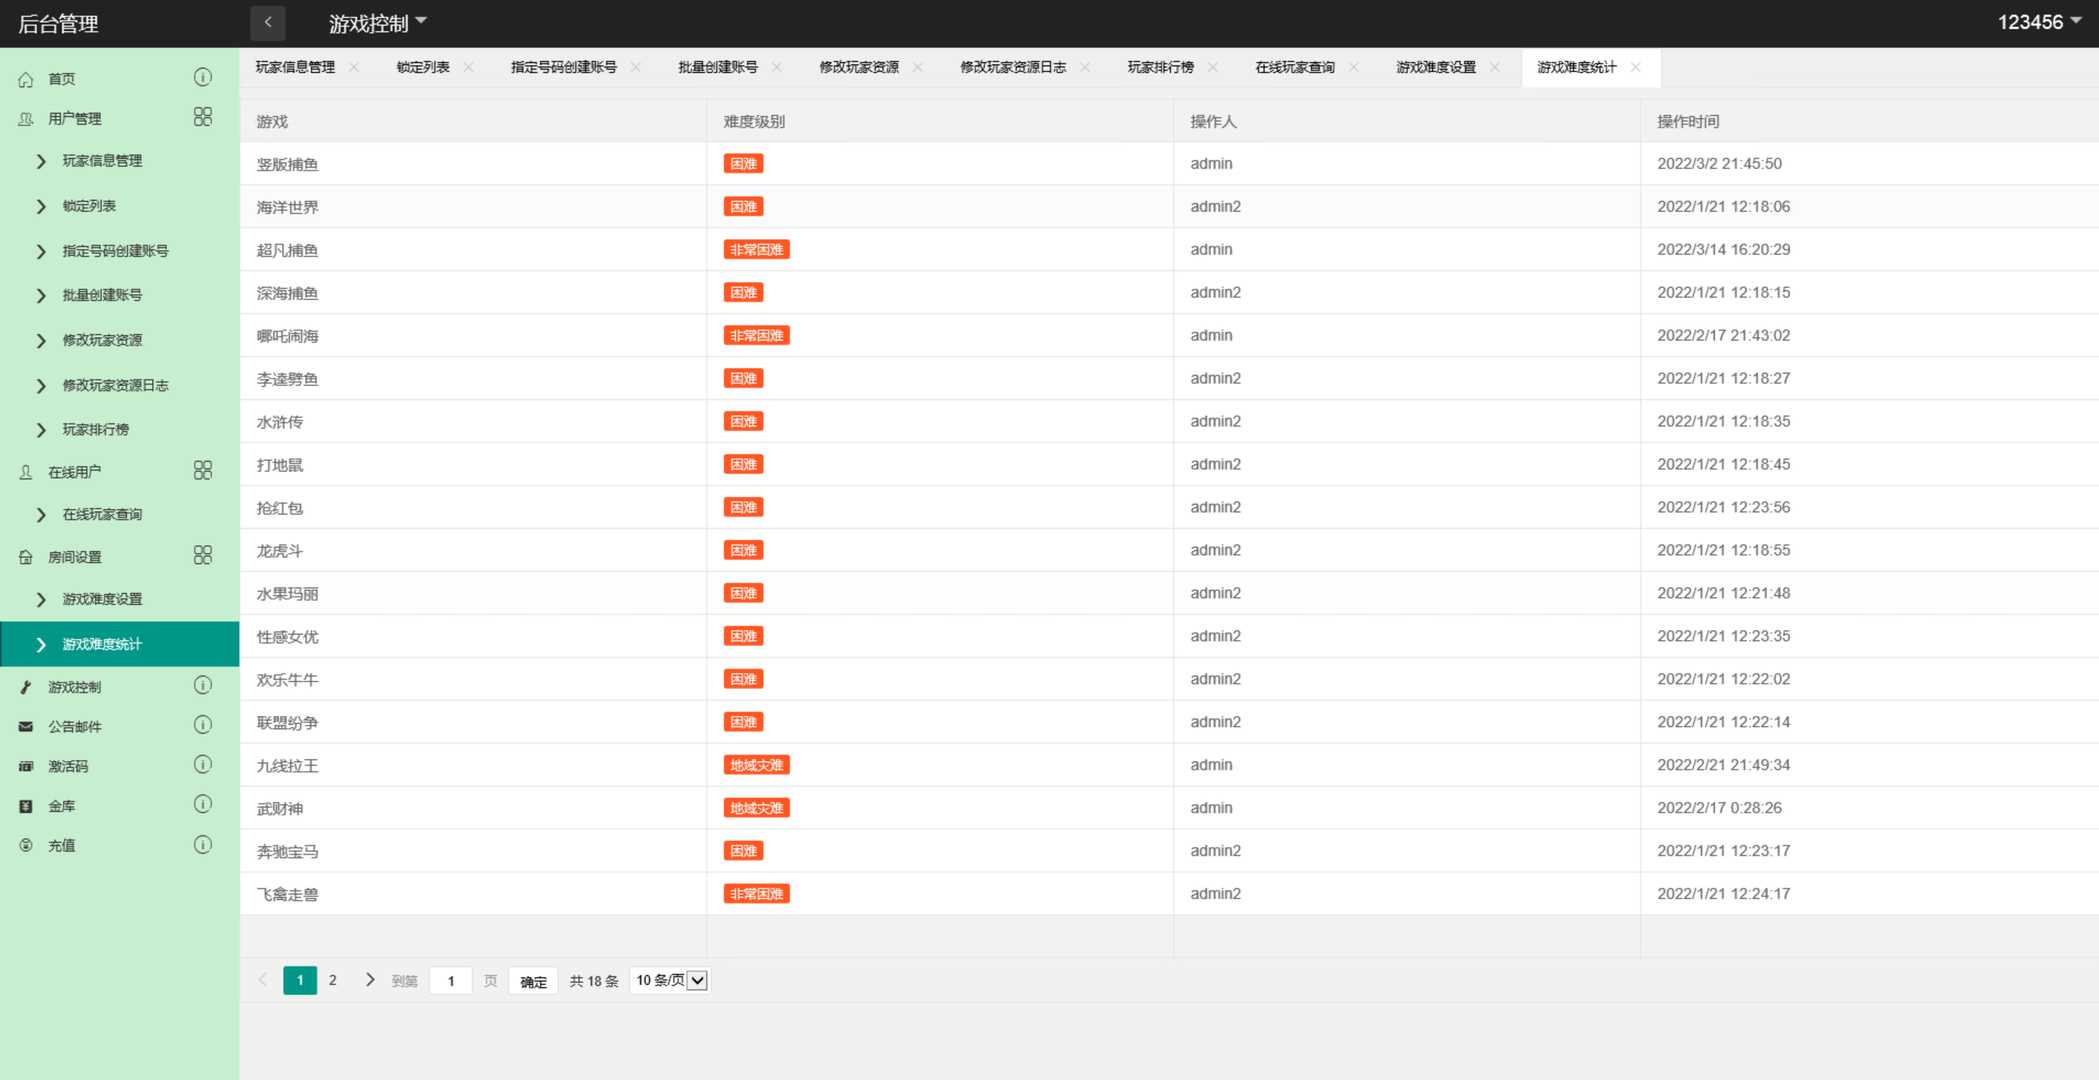Open the 10 条/页 page size selector

670,980
